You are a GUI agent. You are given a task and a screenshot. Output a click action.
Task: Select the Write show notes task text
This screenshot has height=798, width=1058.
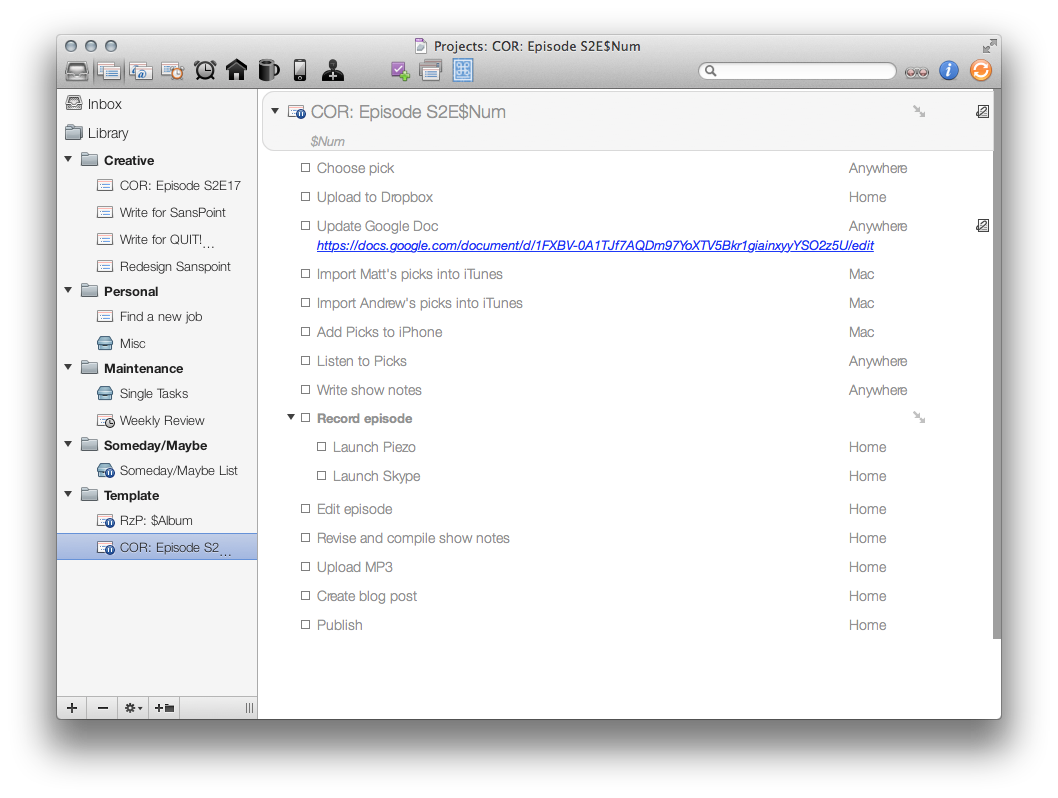[369, 390]
